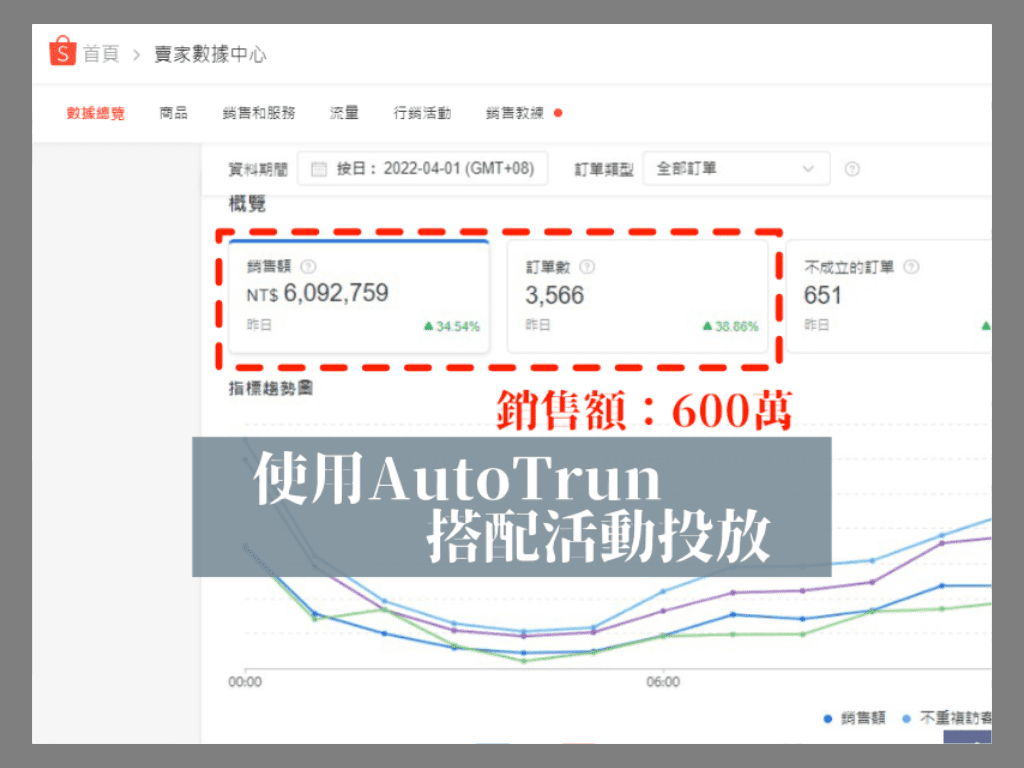Go to 首頁 breadcrumb link

click(x=101, y=54)
